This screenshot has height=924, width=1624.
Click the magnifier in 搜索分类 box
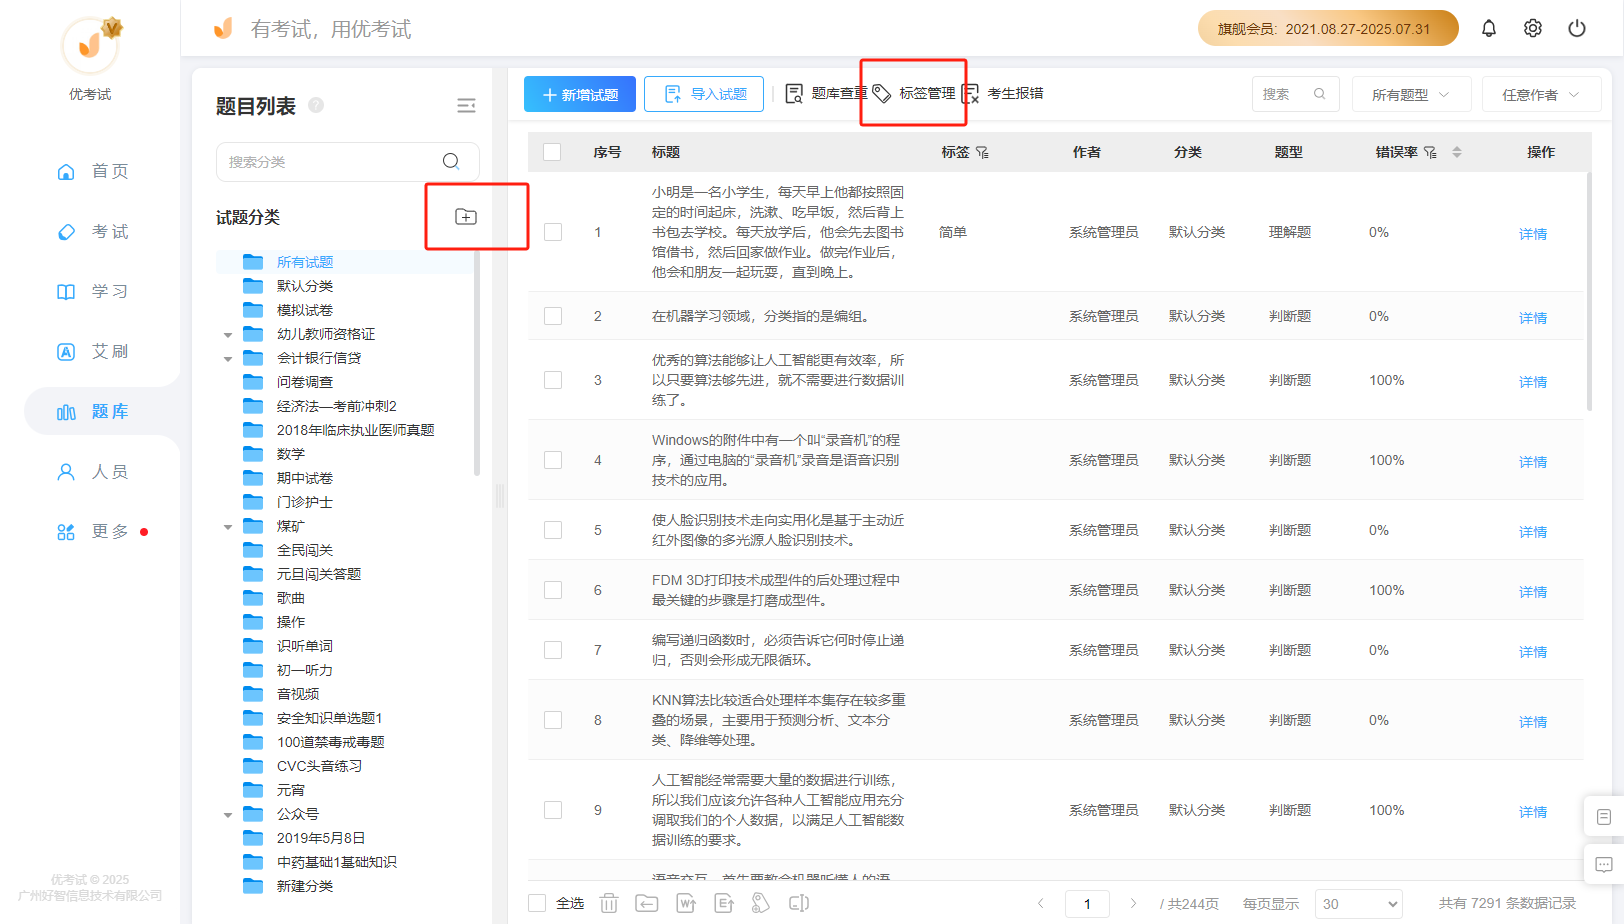451,161
